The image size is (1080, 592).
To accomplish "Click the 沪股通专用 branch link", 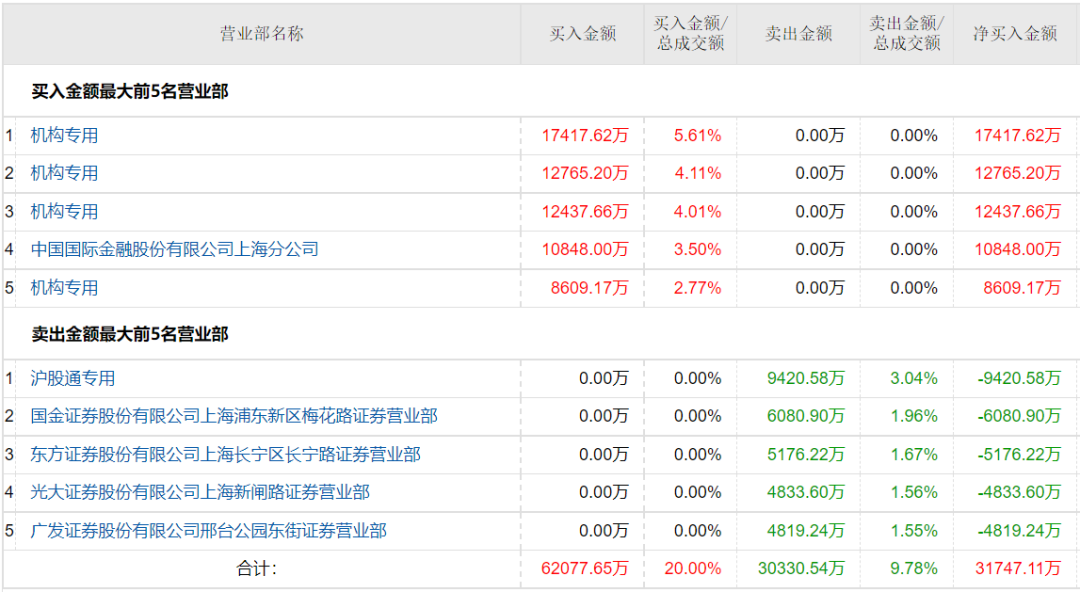I will (73, 378).
